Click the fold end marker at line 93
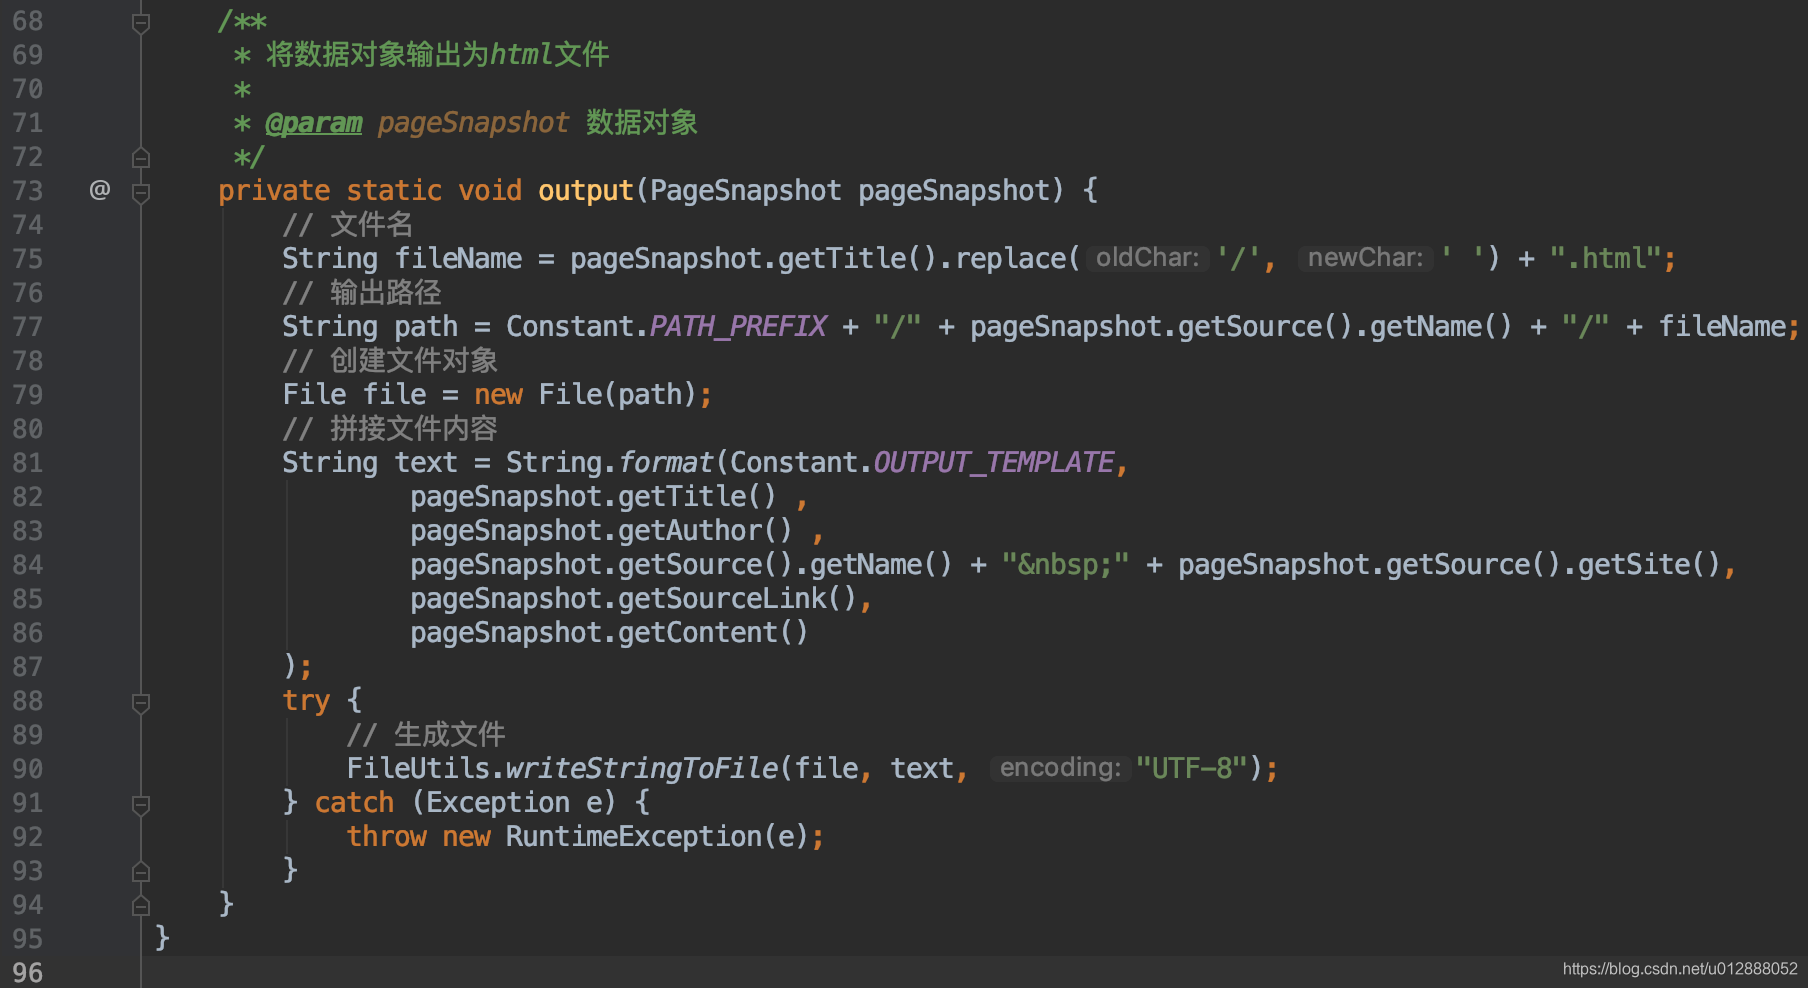The width and height of the screenshot is (1808, 988). click(141, 872)
